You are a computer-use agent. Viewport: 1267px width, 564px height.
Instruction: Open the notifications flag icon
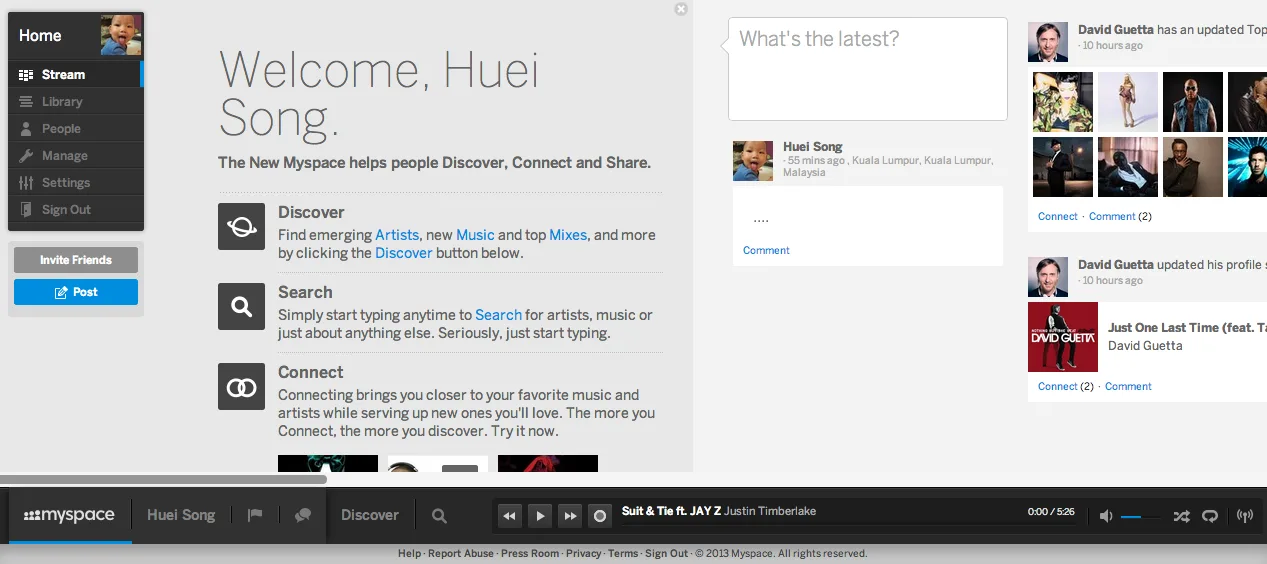pyautogui.click(x=255, y=515)
